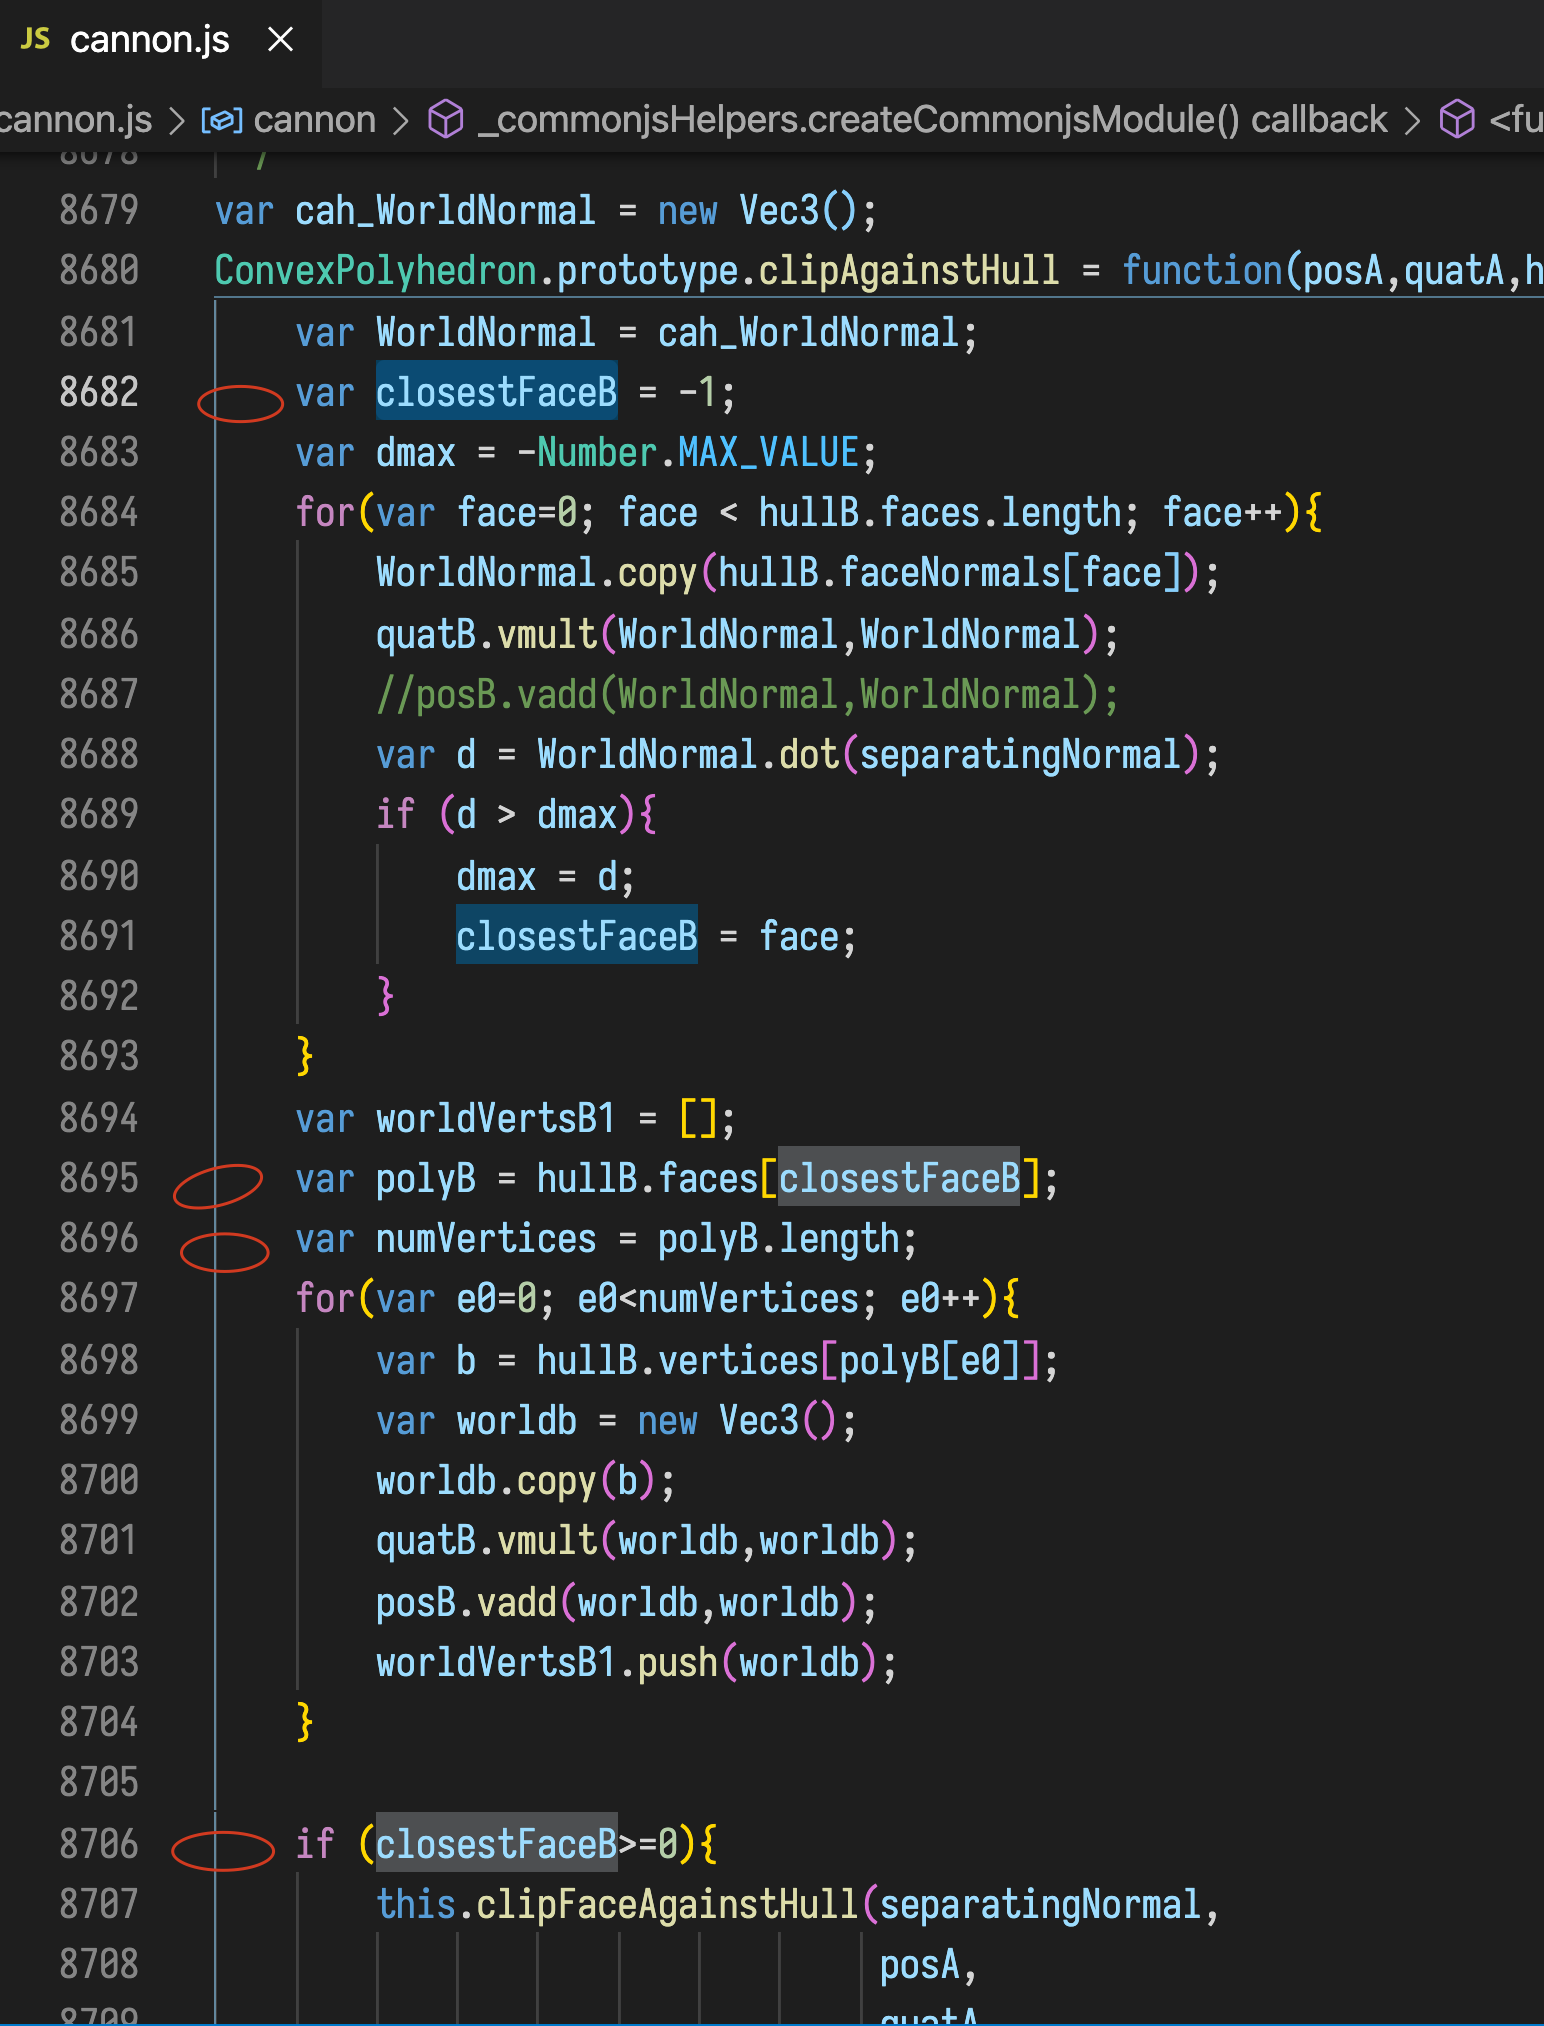Open the _commonjsHelpers.createCommonjsModule() callback breadcrumb
This screenshot has height=2026, width=1544.
pos(932,120)
